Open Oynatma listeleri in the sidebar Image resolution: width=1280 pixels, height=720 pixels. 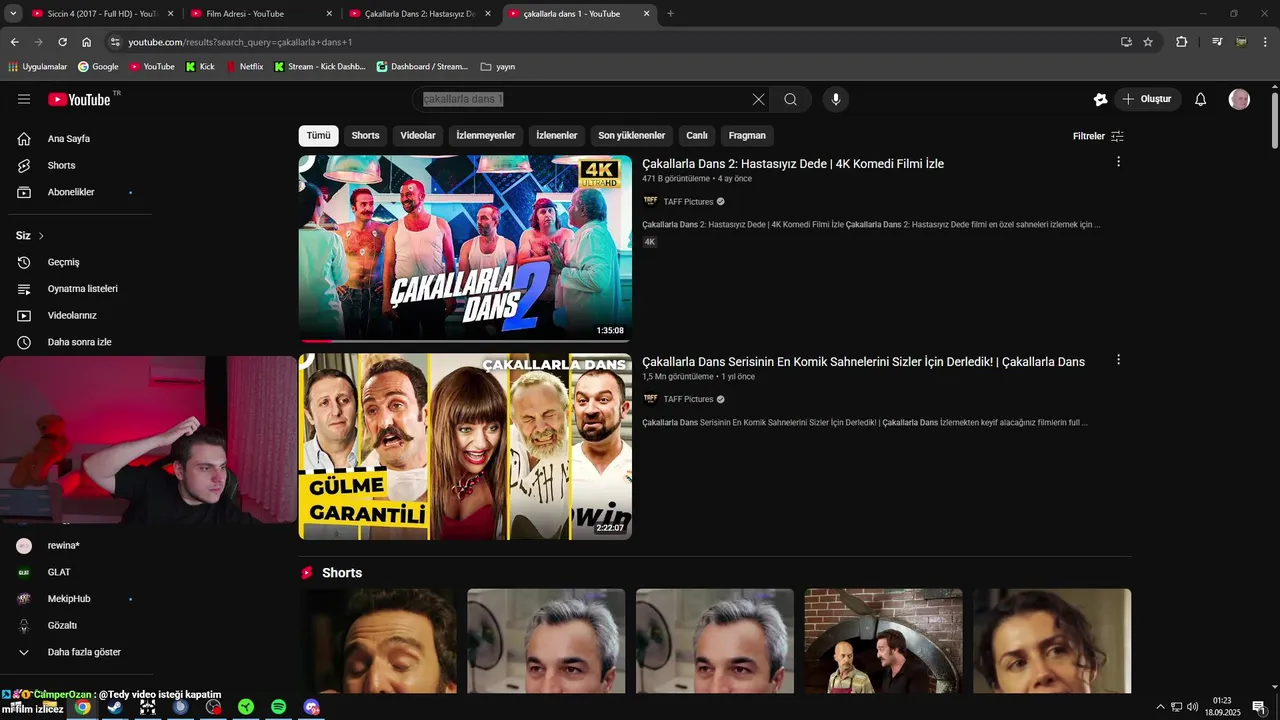coord(80,289)
